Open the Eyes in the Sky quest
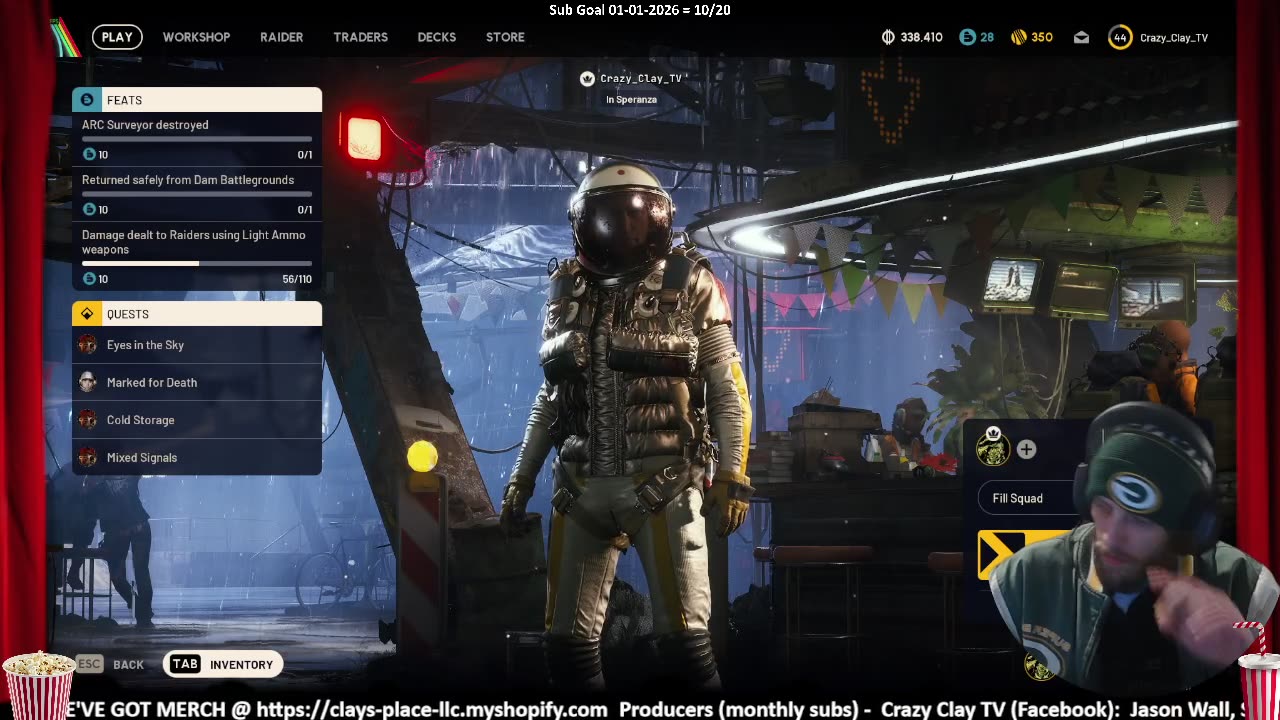1280x720 pixels. 197,345
